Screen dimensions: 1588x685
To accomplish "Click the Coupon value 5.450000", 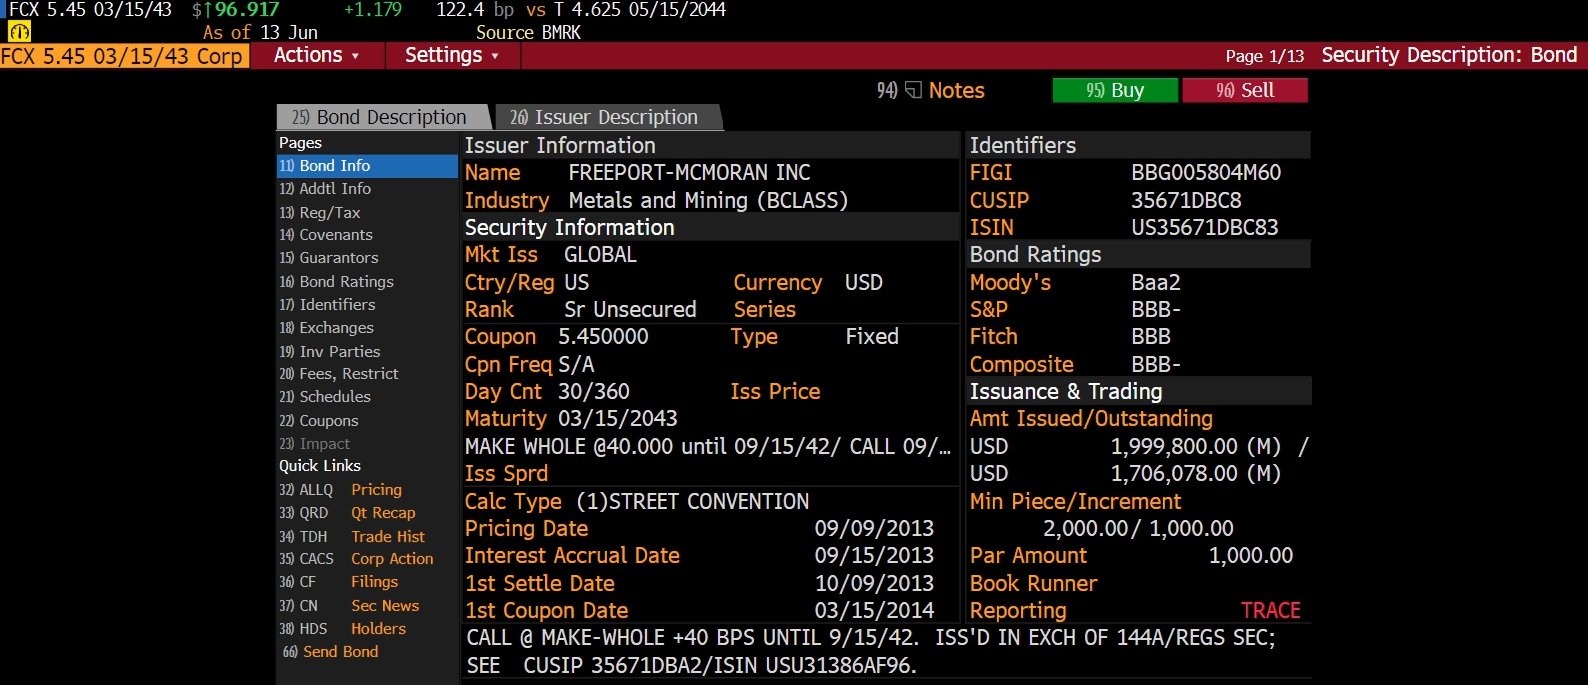I will pyautogui.click(x=603, y=337).
